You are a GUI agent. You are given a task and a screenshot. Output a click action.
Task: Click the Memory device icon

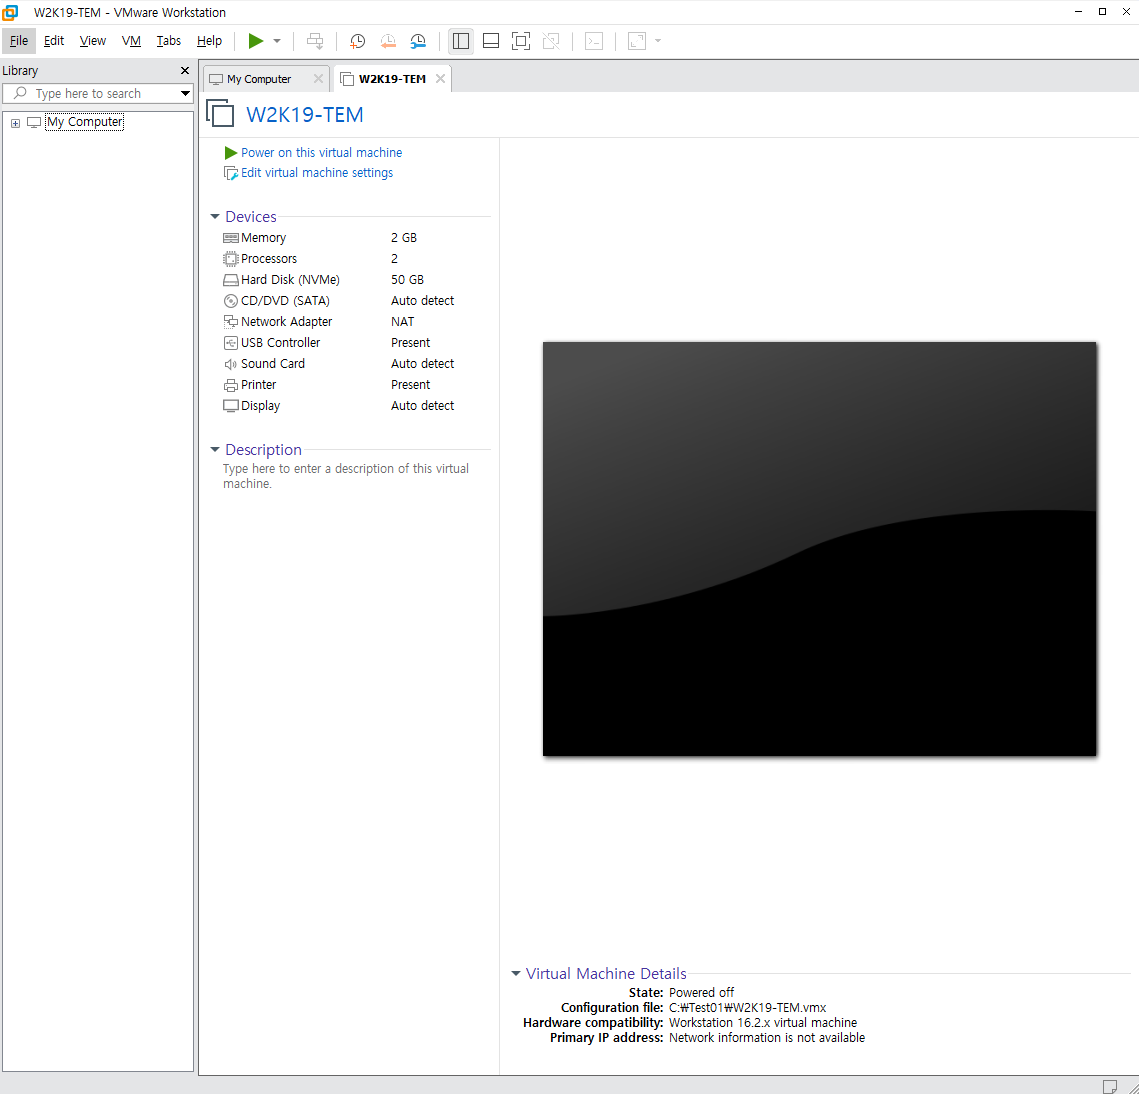pyautogui.click(x=230, y=238)
